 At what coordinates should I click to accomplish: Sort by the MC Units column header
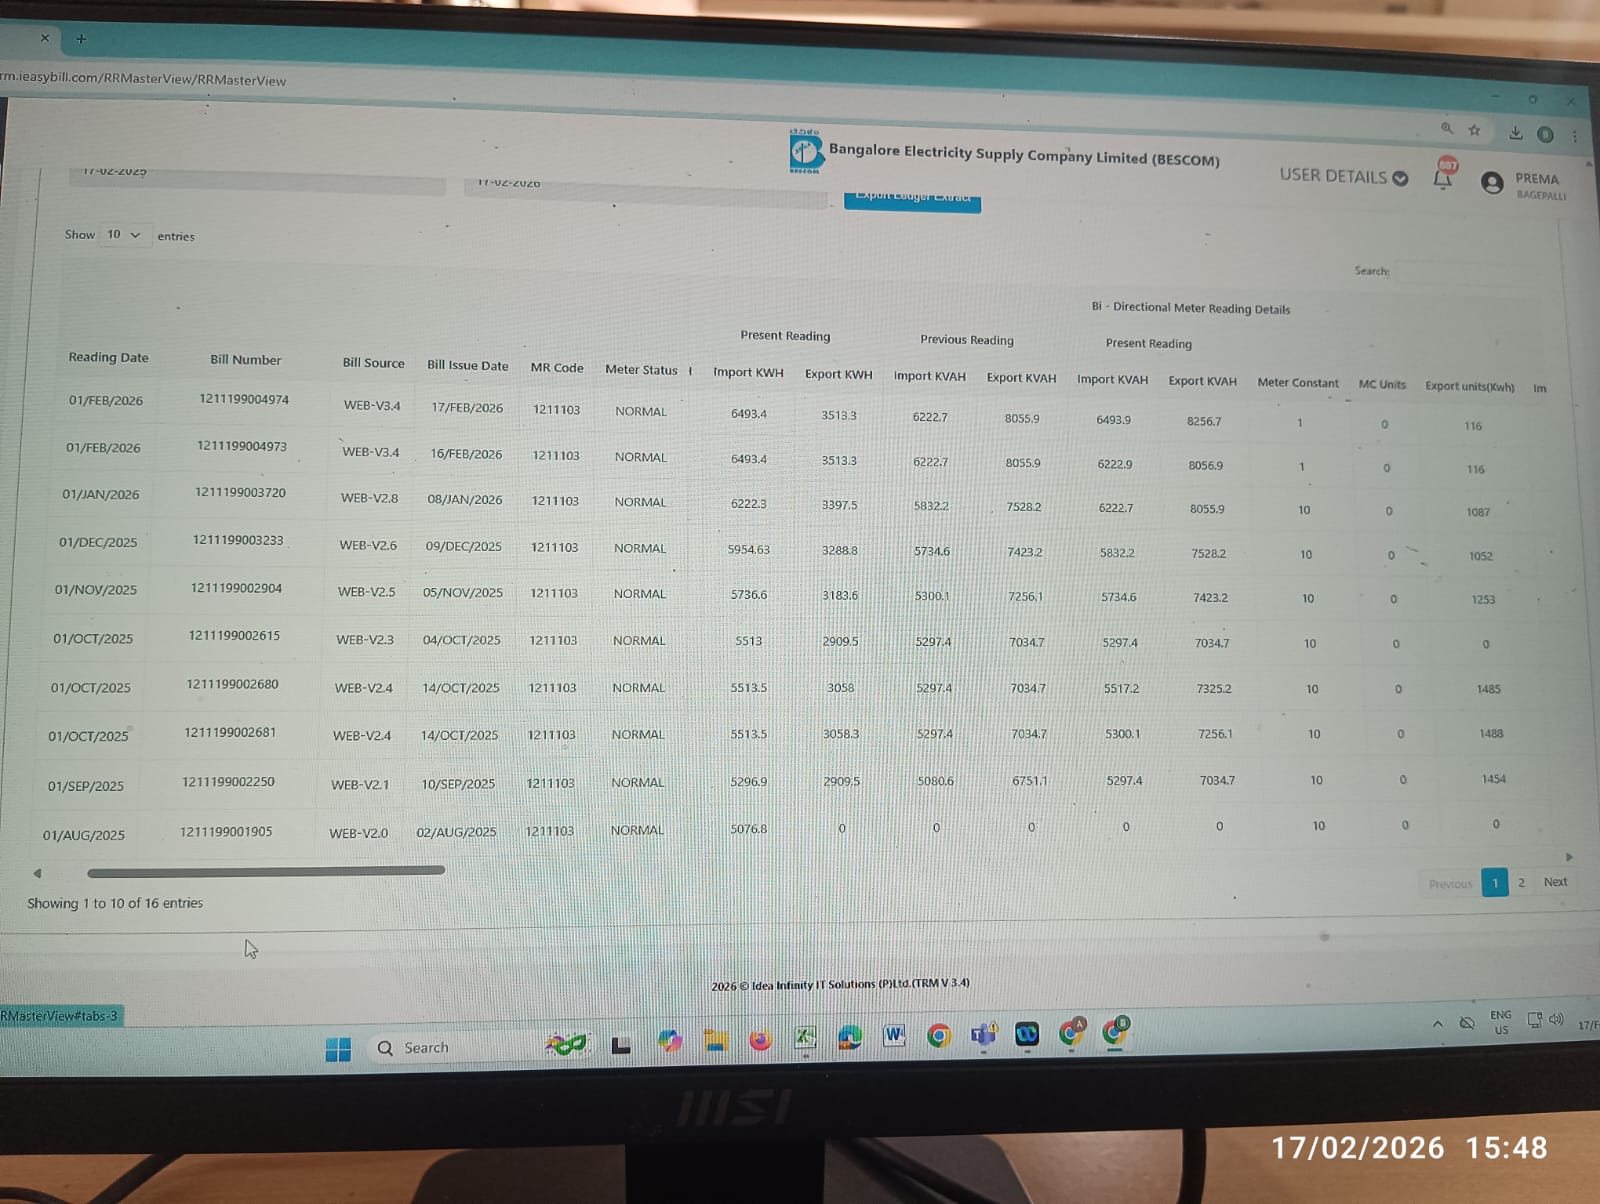(1381, 385)
